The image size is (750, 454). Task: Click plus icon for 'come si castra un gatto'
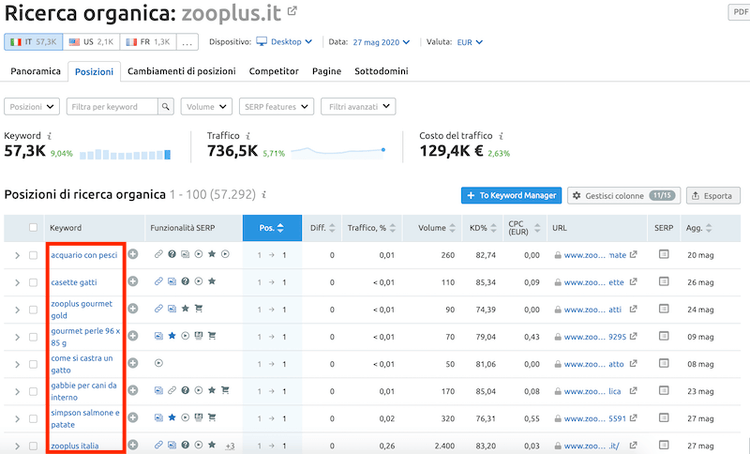pos(133,364)
